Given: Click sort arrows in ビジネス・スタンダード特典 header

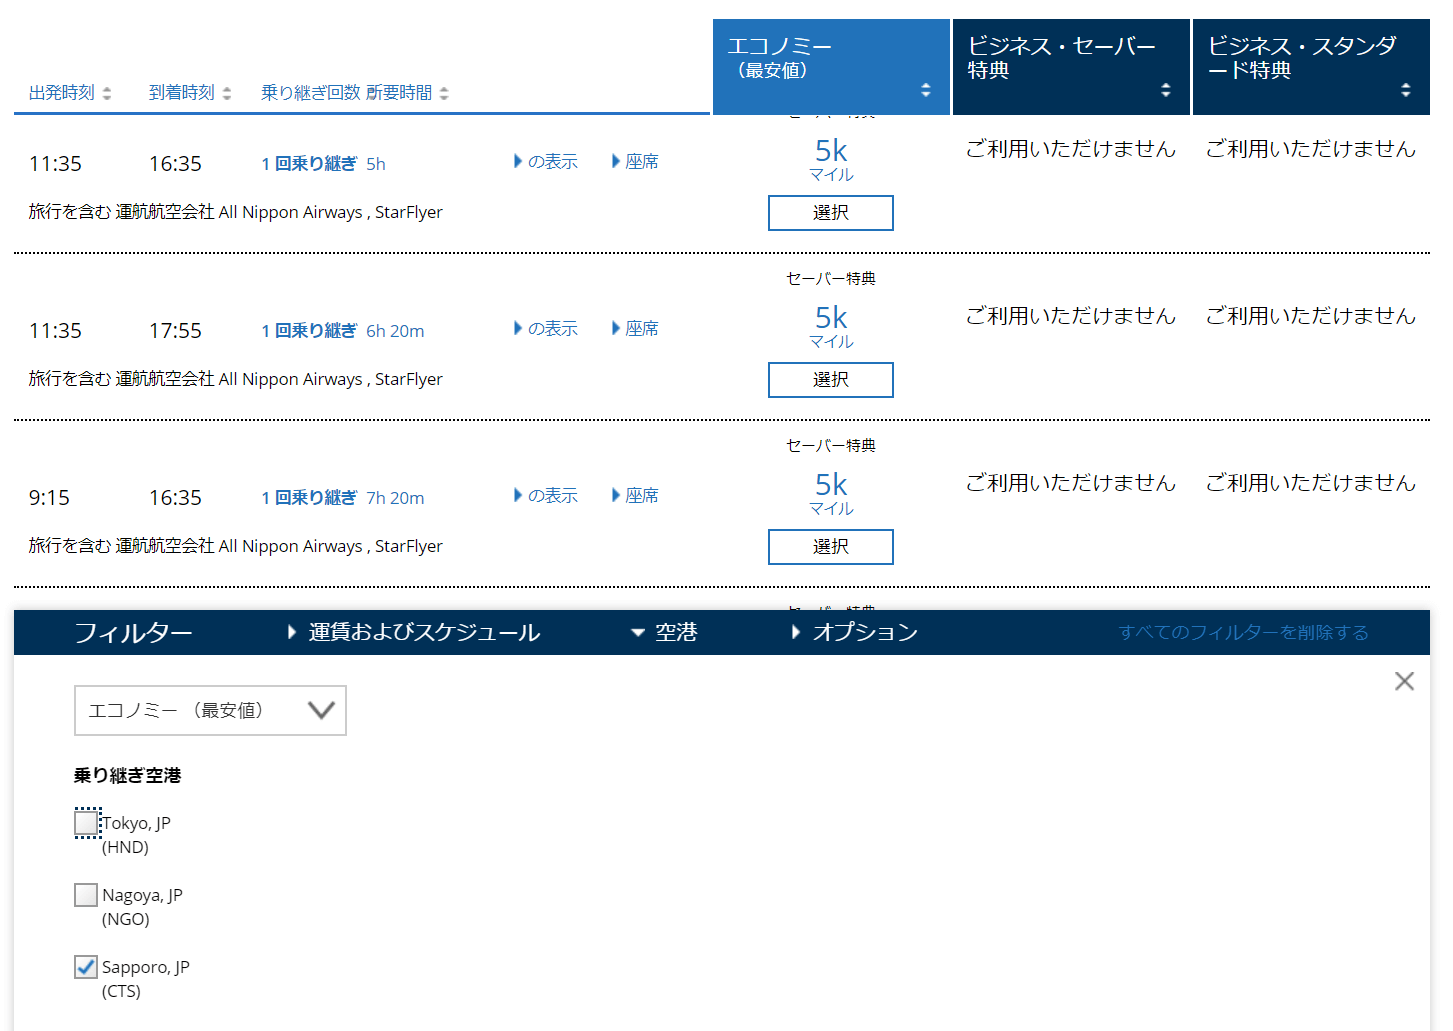Looking at the screenshot, I should (x=1405, y=90).
